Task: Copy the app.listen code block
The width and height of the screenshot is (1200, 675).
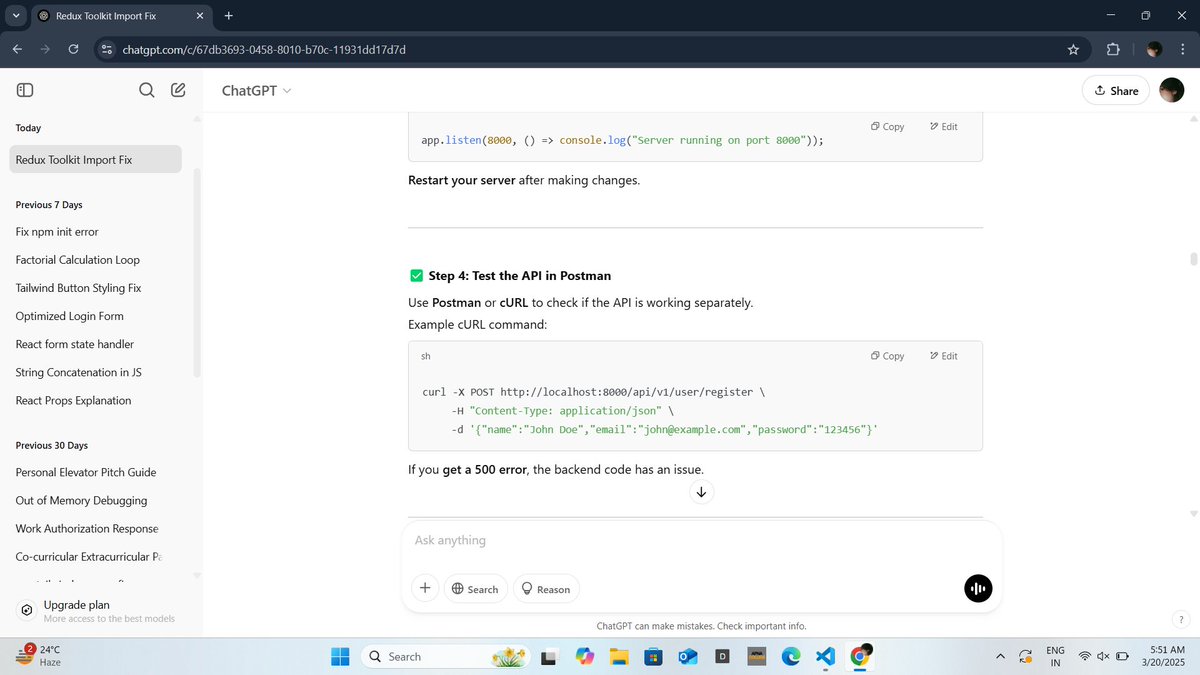Action: coord(887,127)
